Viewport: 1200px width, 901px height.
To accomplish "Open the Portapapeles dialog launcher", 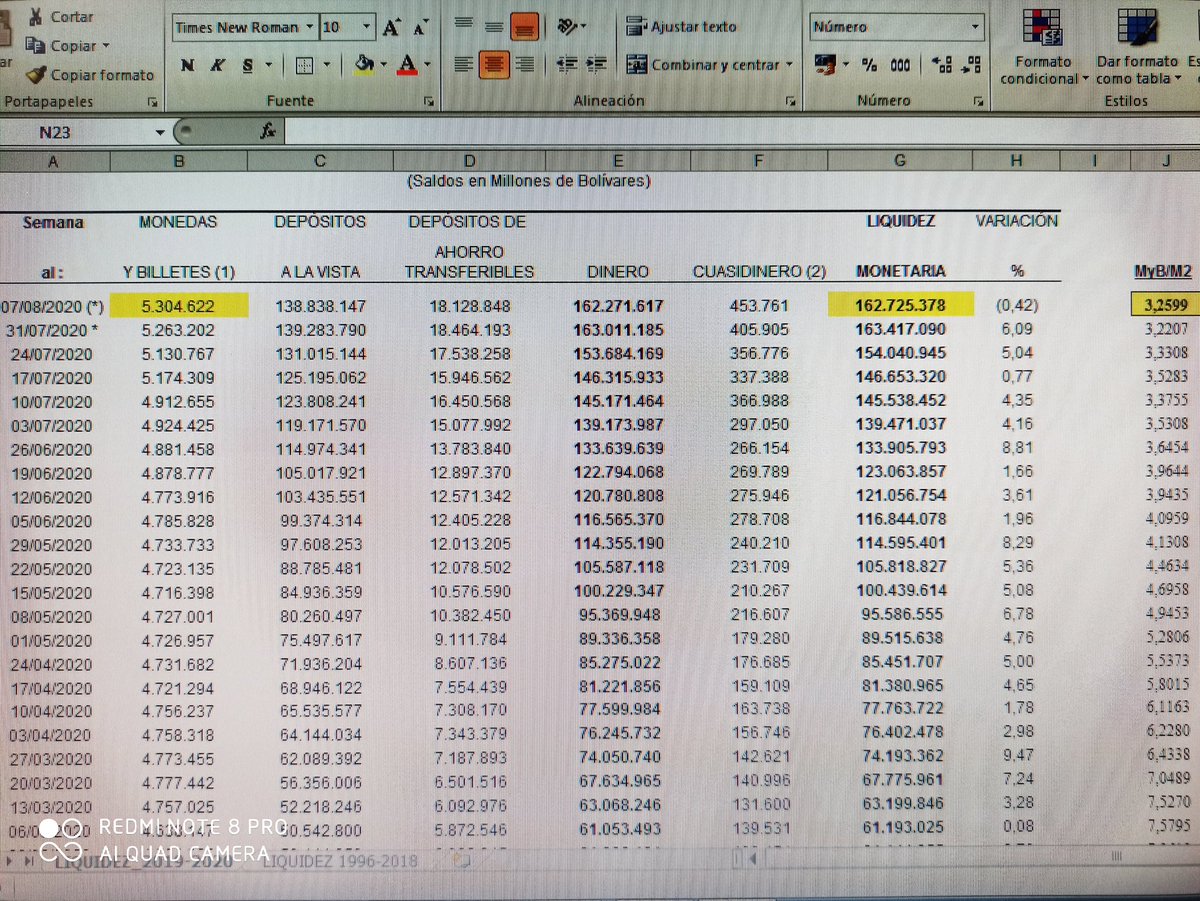I will click(152, 102).
